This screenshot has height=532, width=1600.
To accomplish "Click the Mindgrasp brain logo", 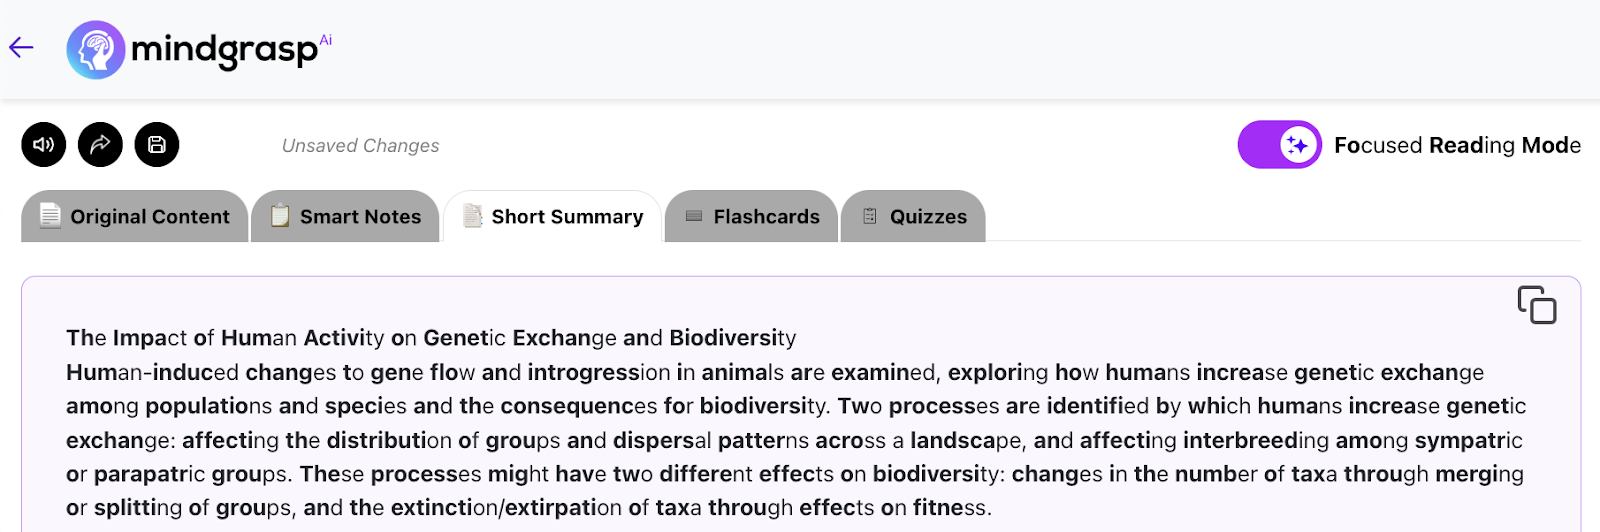I will [95, 49].
